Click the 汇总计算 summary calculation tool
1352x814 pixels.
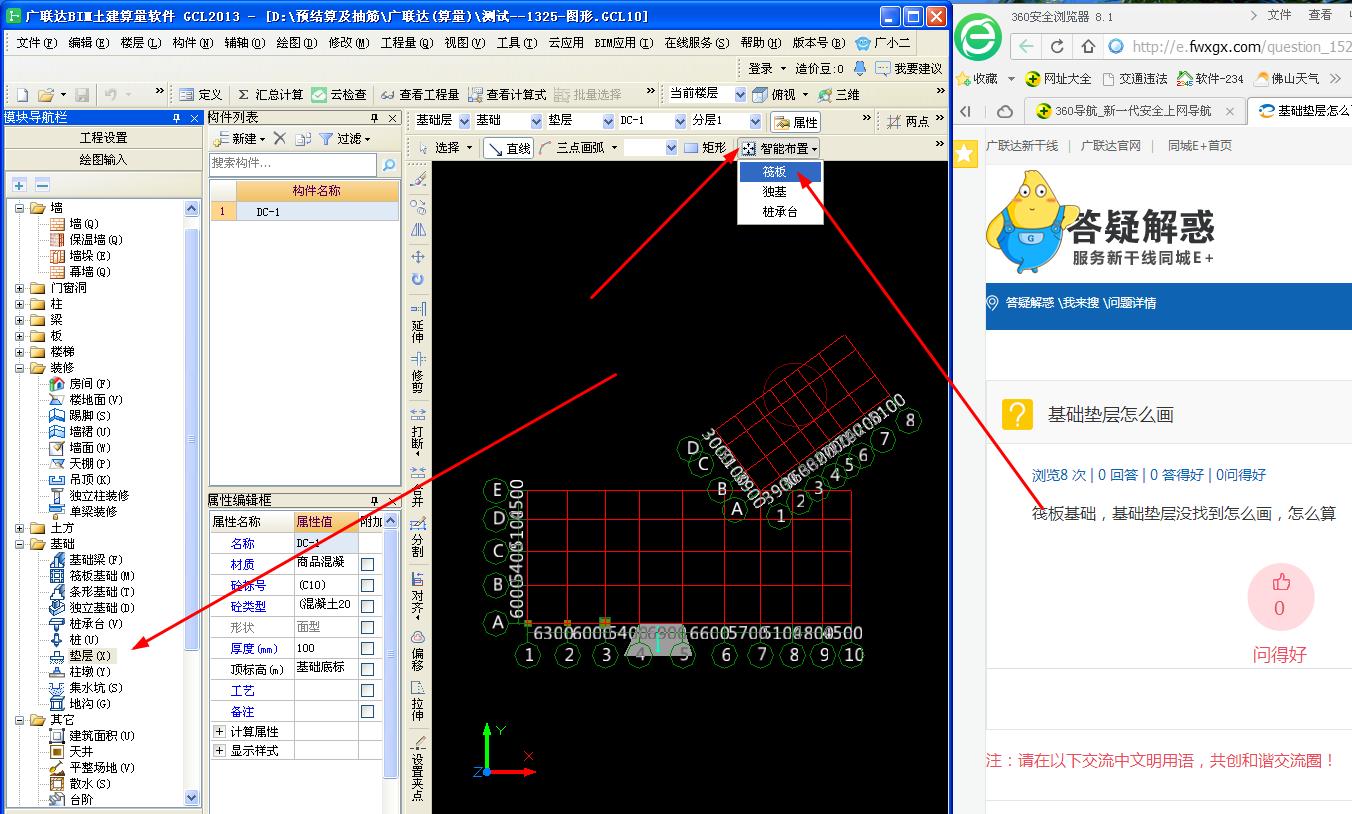pos(270,94)
